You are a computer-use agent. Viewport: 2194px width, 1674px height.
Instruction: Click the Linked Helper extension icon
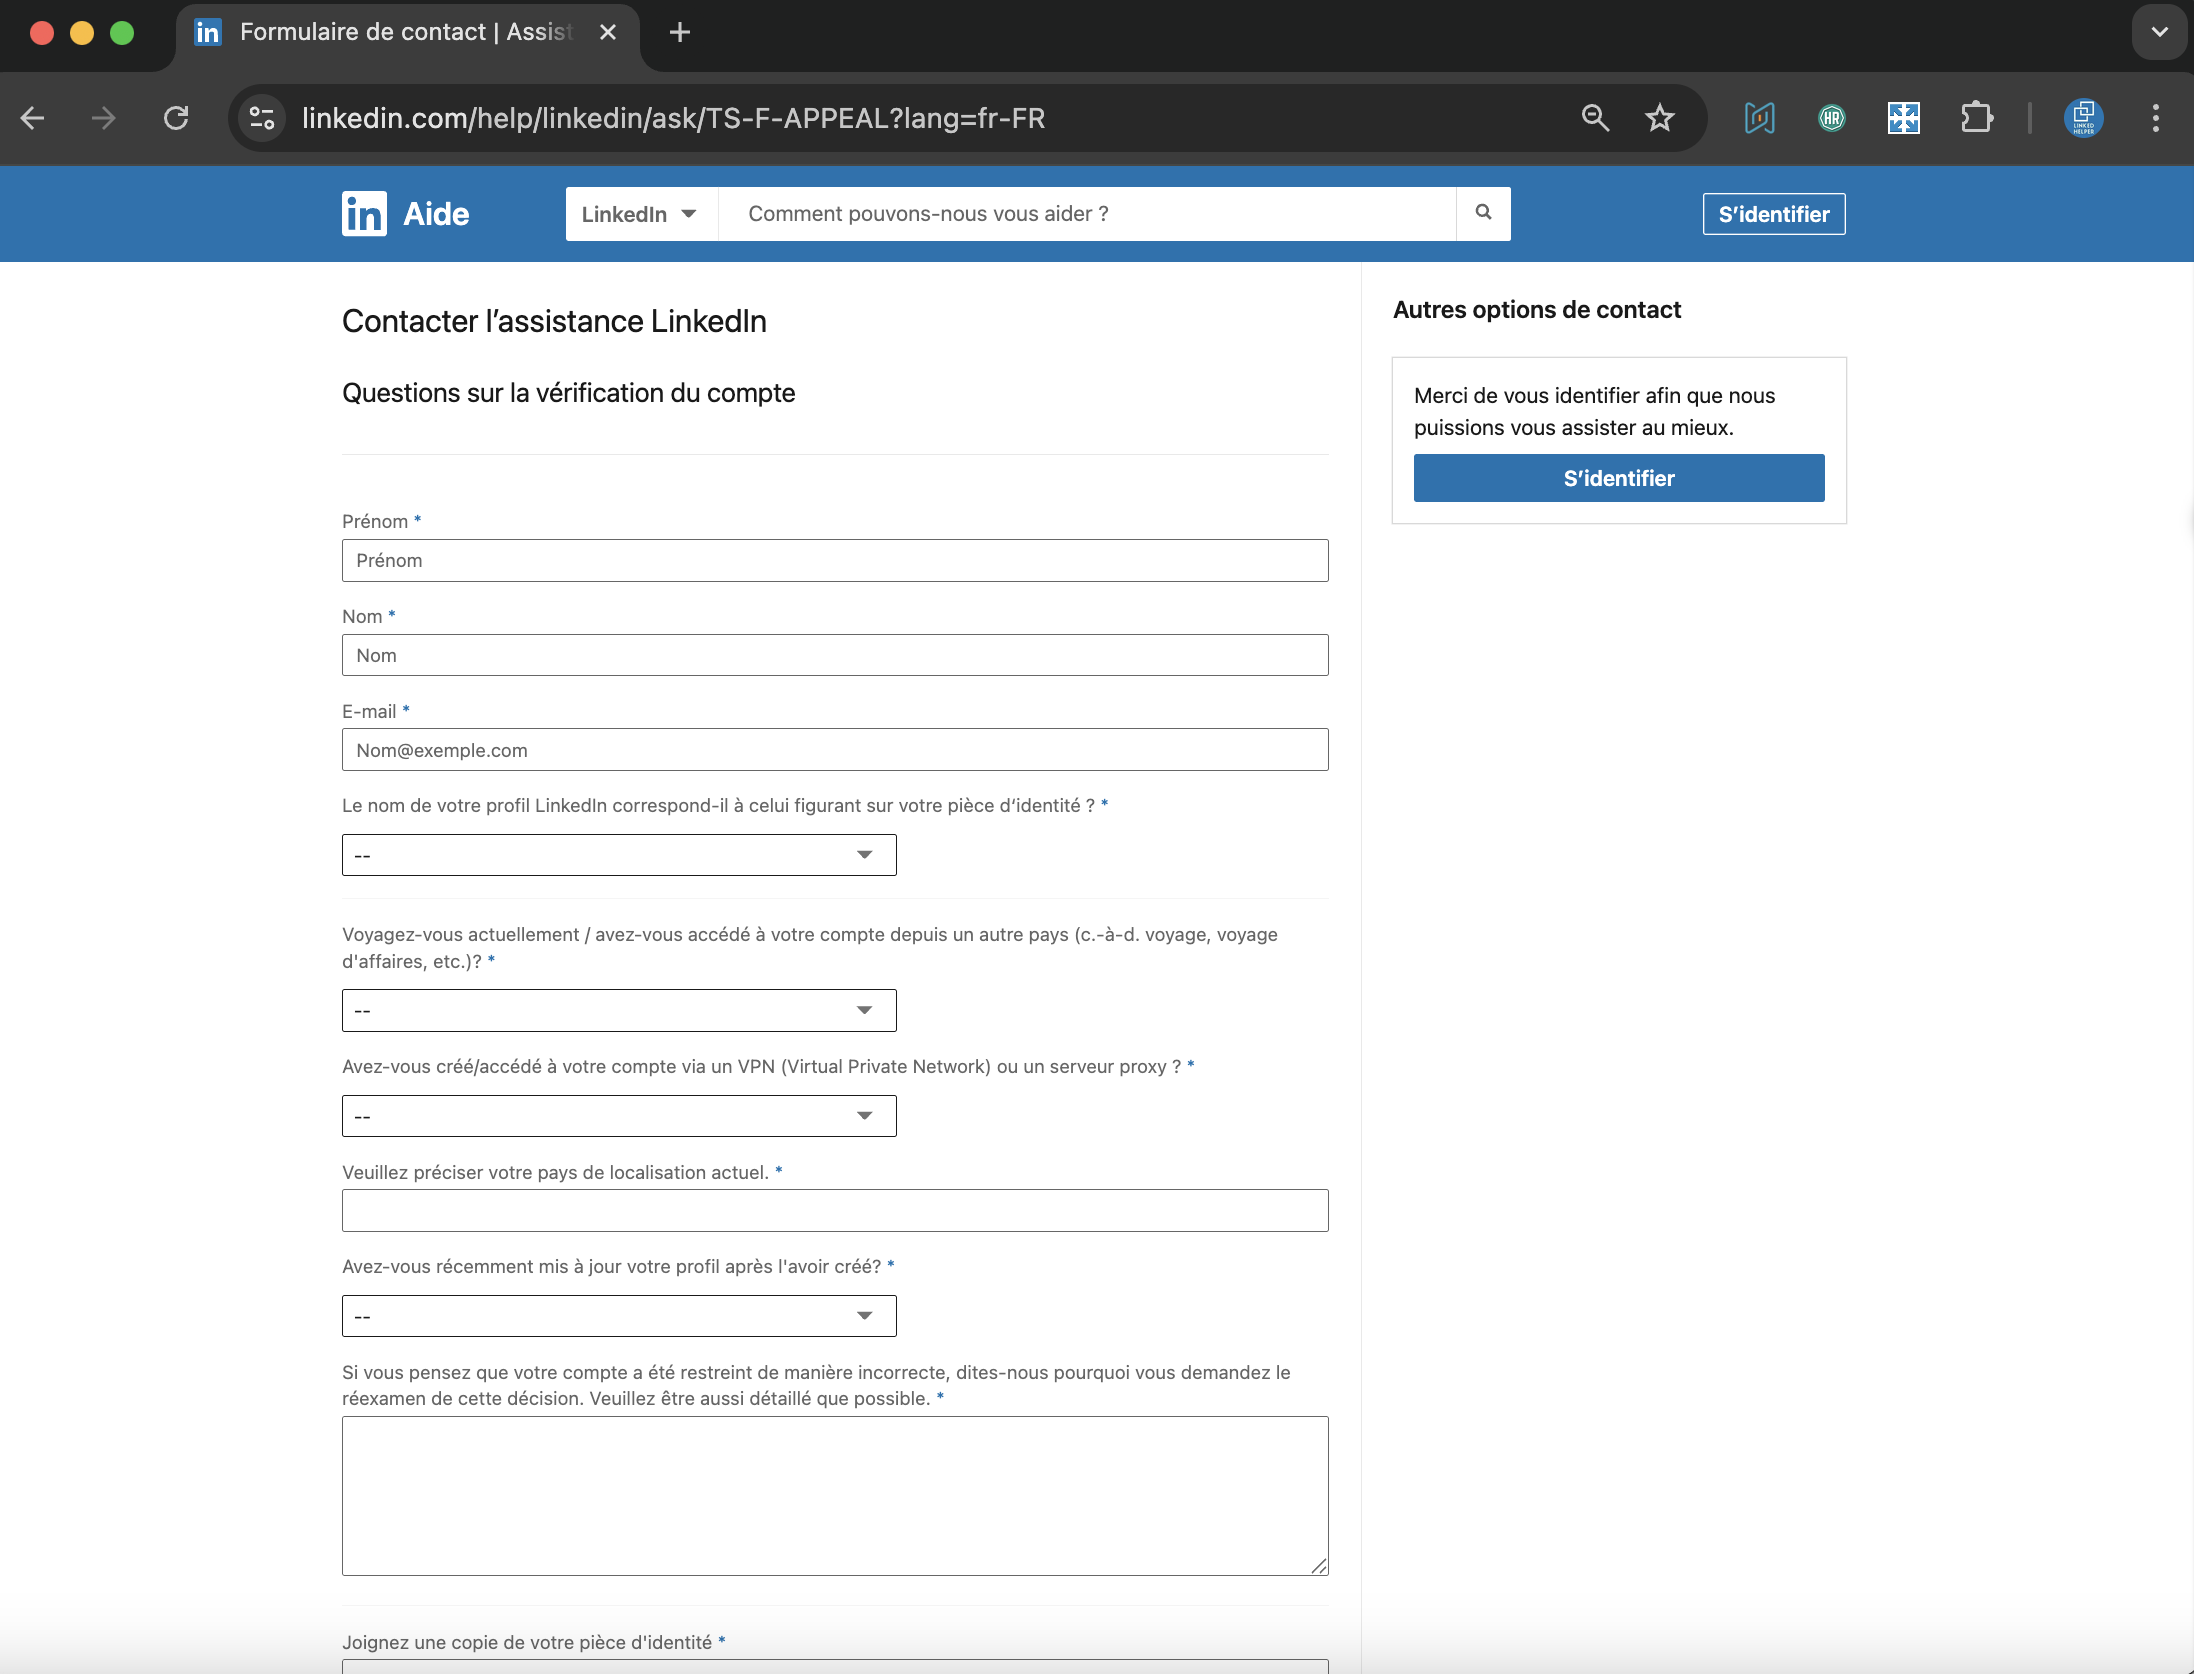point(2083,118)
